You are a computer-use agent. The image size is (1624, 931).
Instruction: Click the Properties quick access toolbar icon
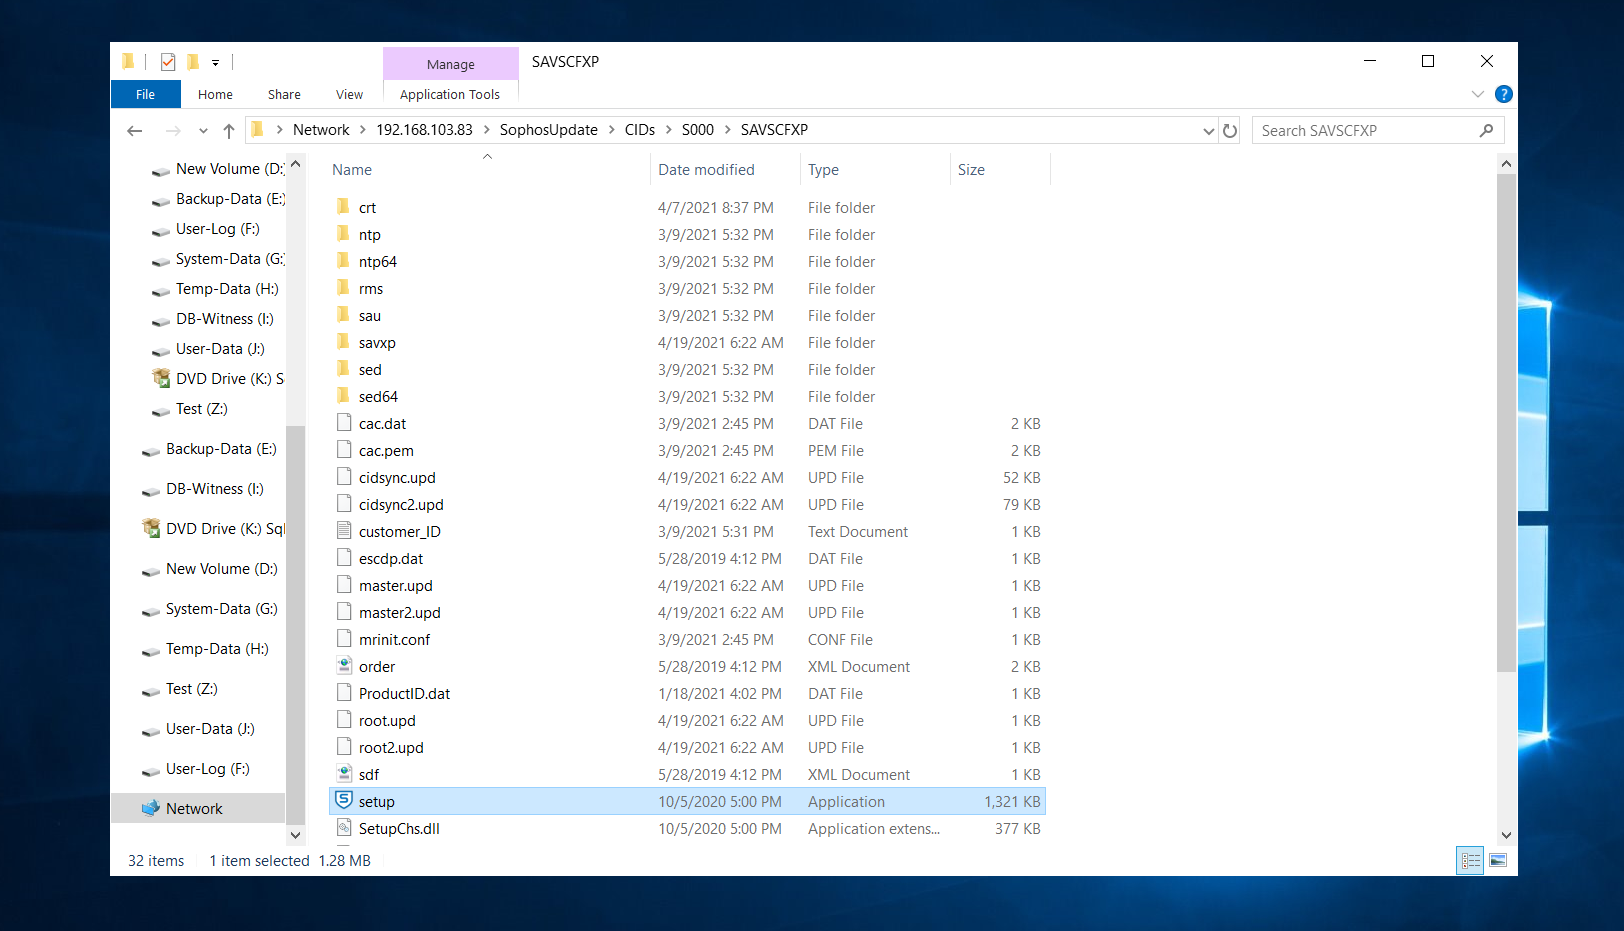168,62
